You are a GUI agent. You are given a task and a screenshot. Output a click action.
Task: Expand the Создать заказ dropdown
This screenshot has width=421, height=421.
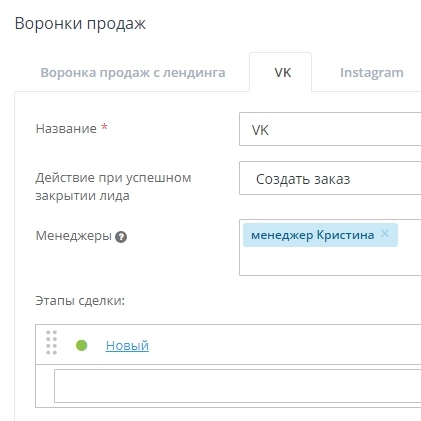point(330,178)
